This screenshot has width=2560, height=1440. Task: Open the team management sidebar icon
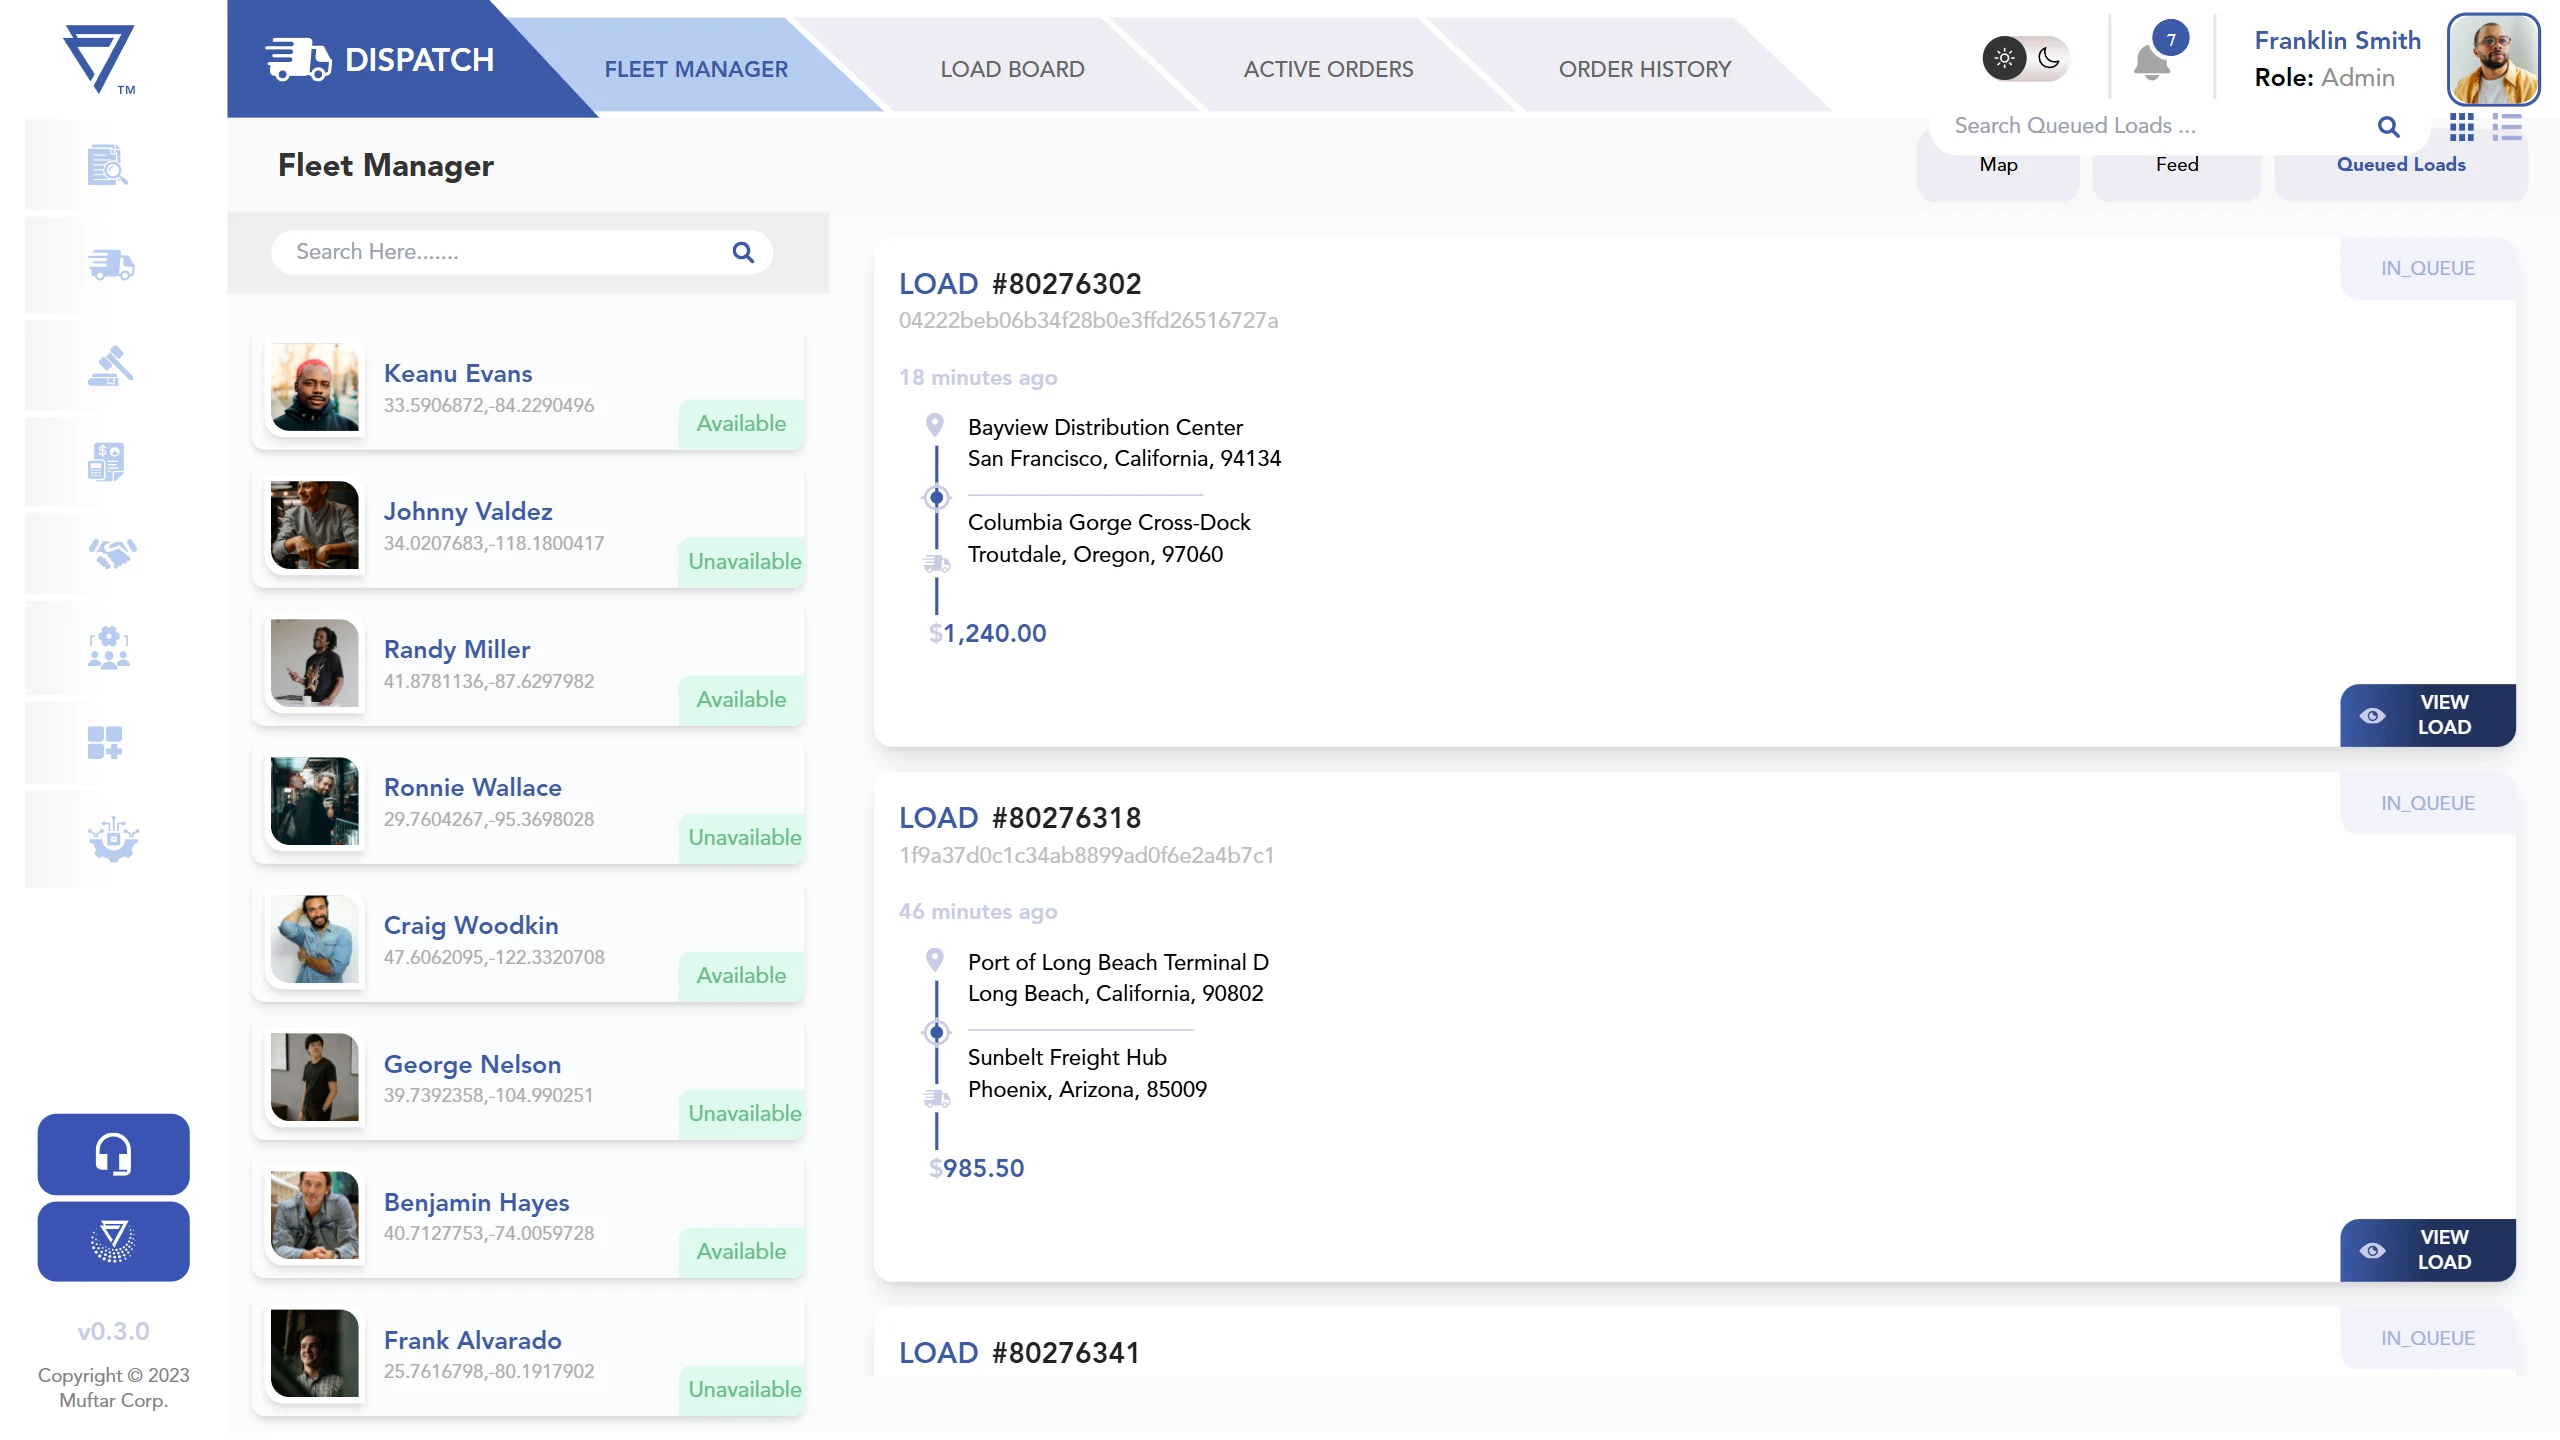coord(109,648)
